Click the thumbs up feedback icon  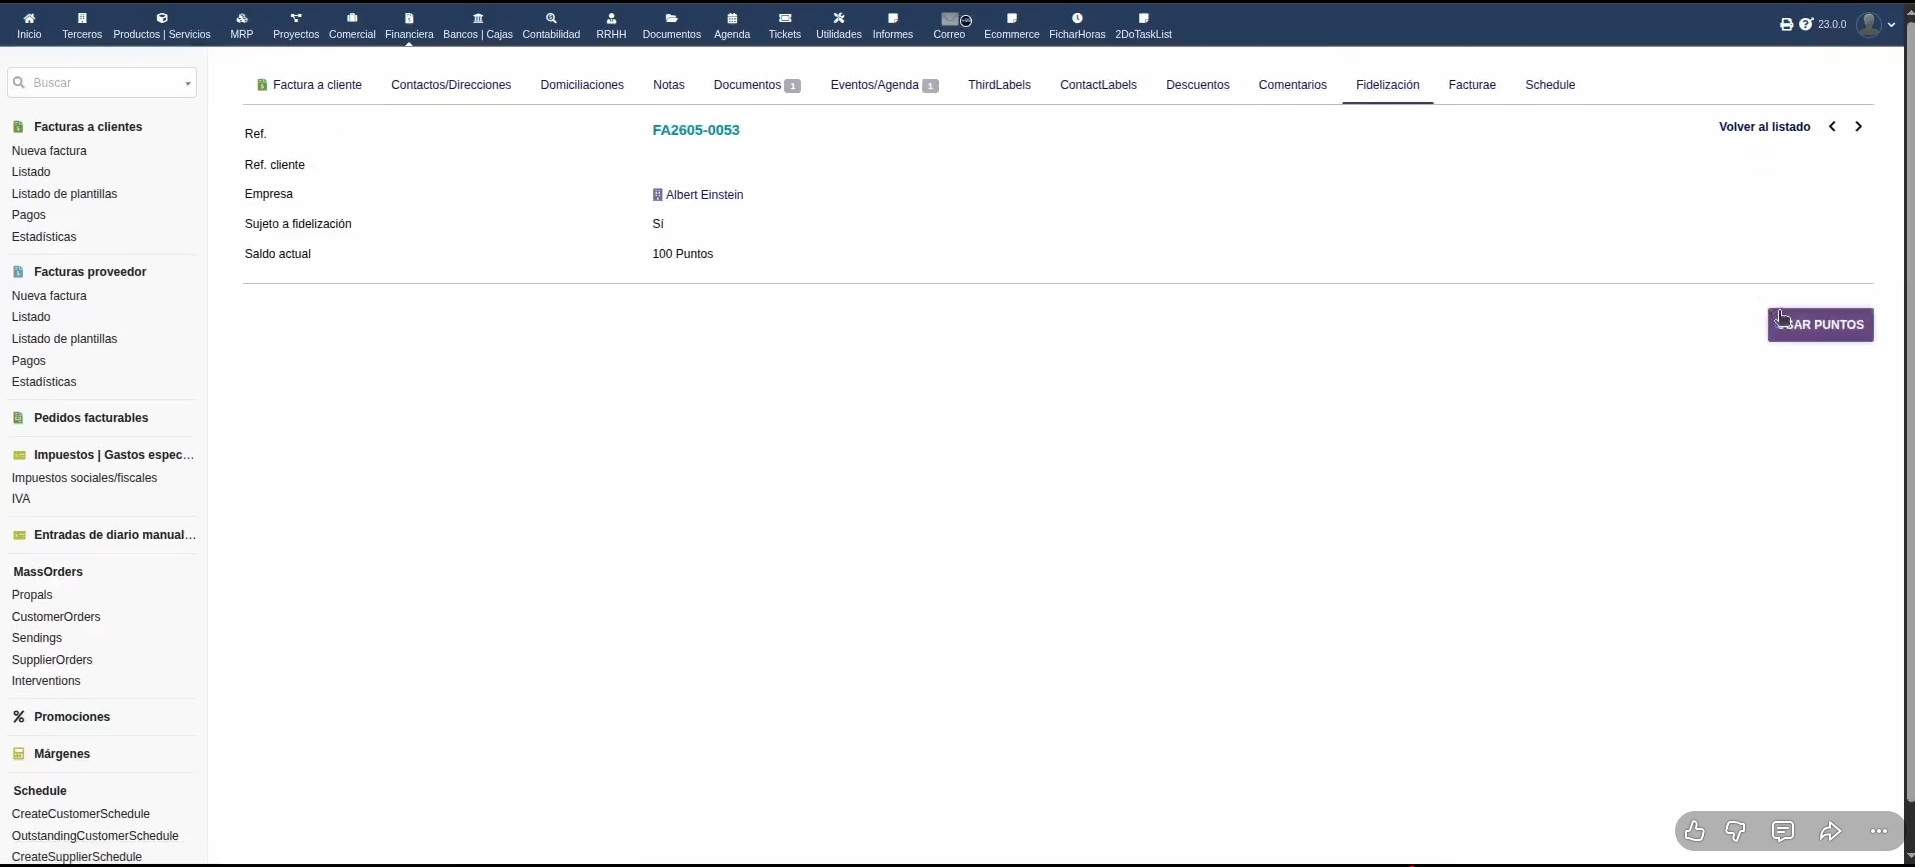[1694, 831]
